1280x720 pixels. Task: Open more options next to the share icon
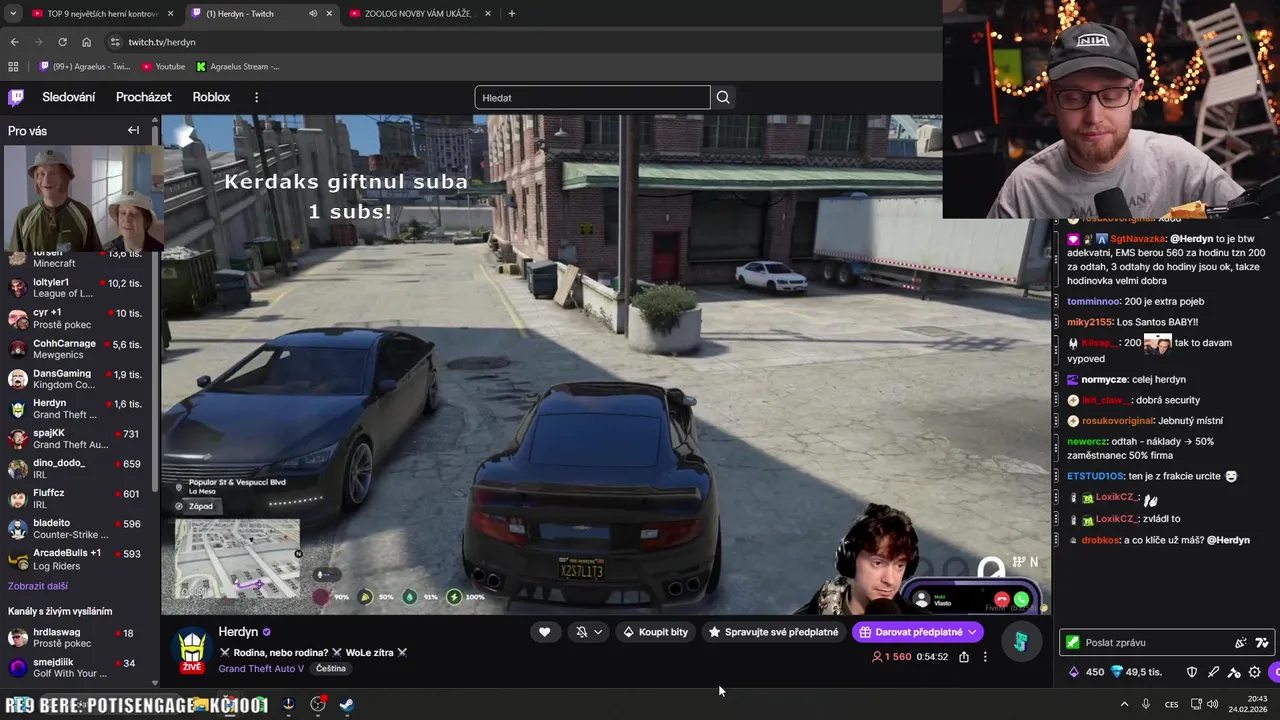pos(985,657)
